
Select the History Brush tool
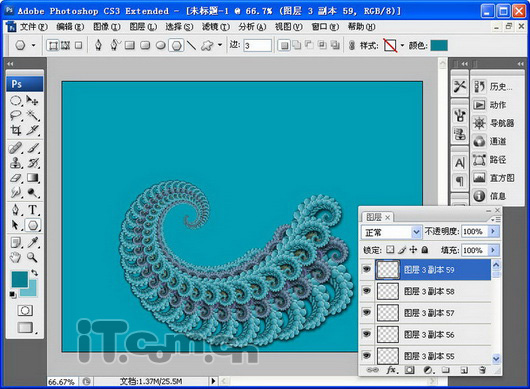coord(33,163)
